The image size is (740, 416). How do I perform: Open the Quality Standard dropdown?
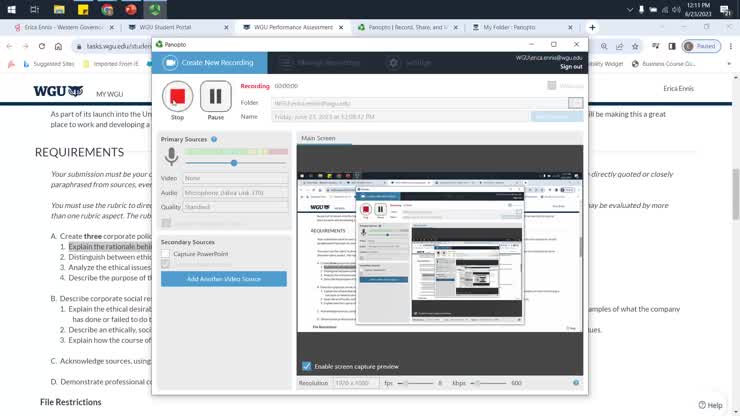click(235, 207)
